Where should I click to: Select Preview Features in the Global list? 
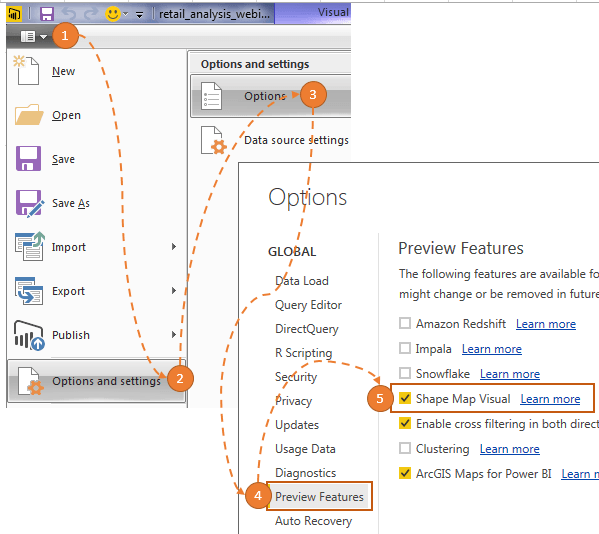(x=319, y=496)
